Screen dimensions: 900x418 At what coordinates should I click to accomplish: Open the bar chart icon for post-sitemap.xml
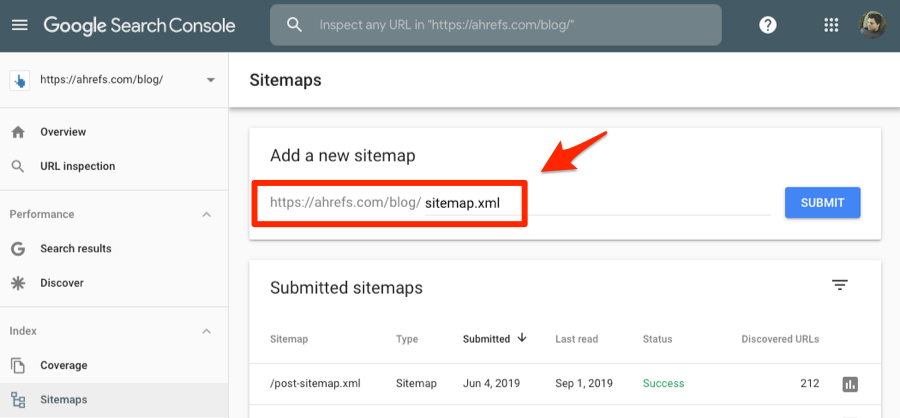(x=850, y=384)
